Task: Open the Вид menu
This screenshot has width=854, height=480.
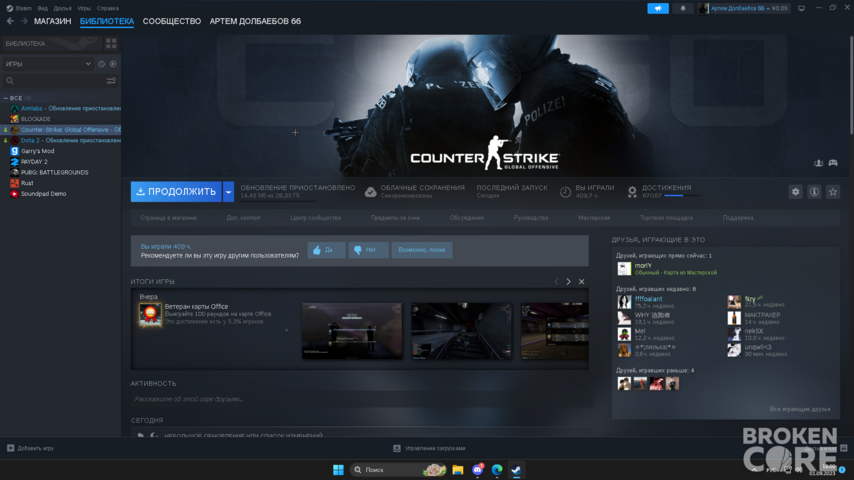Action: coord(42,8)
